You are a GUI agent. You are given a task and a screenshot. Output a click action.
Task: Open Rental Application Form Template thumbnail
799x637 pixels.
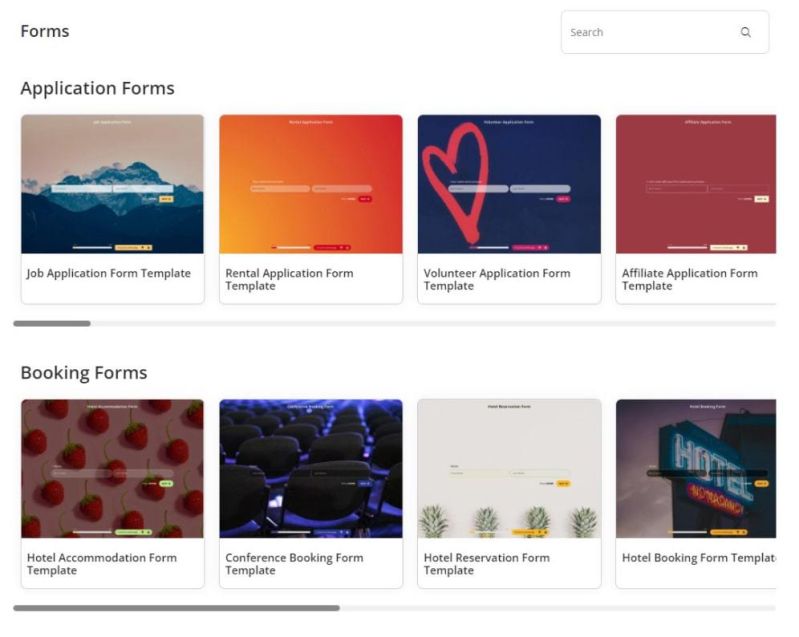click(311, 184)
